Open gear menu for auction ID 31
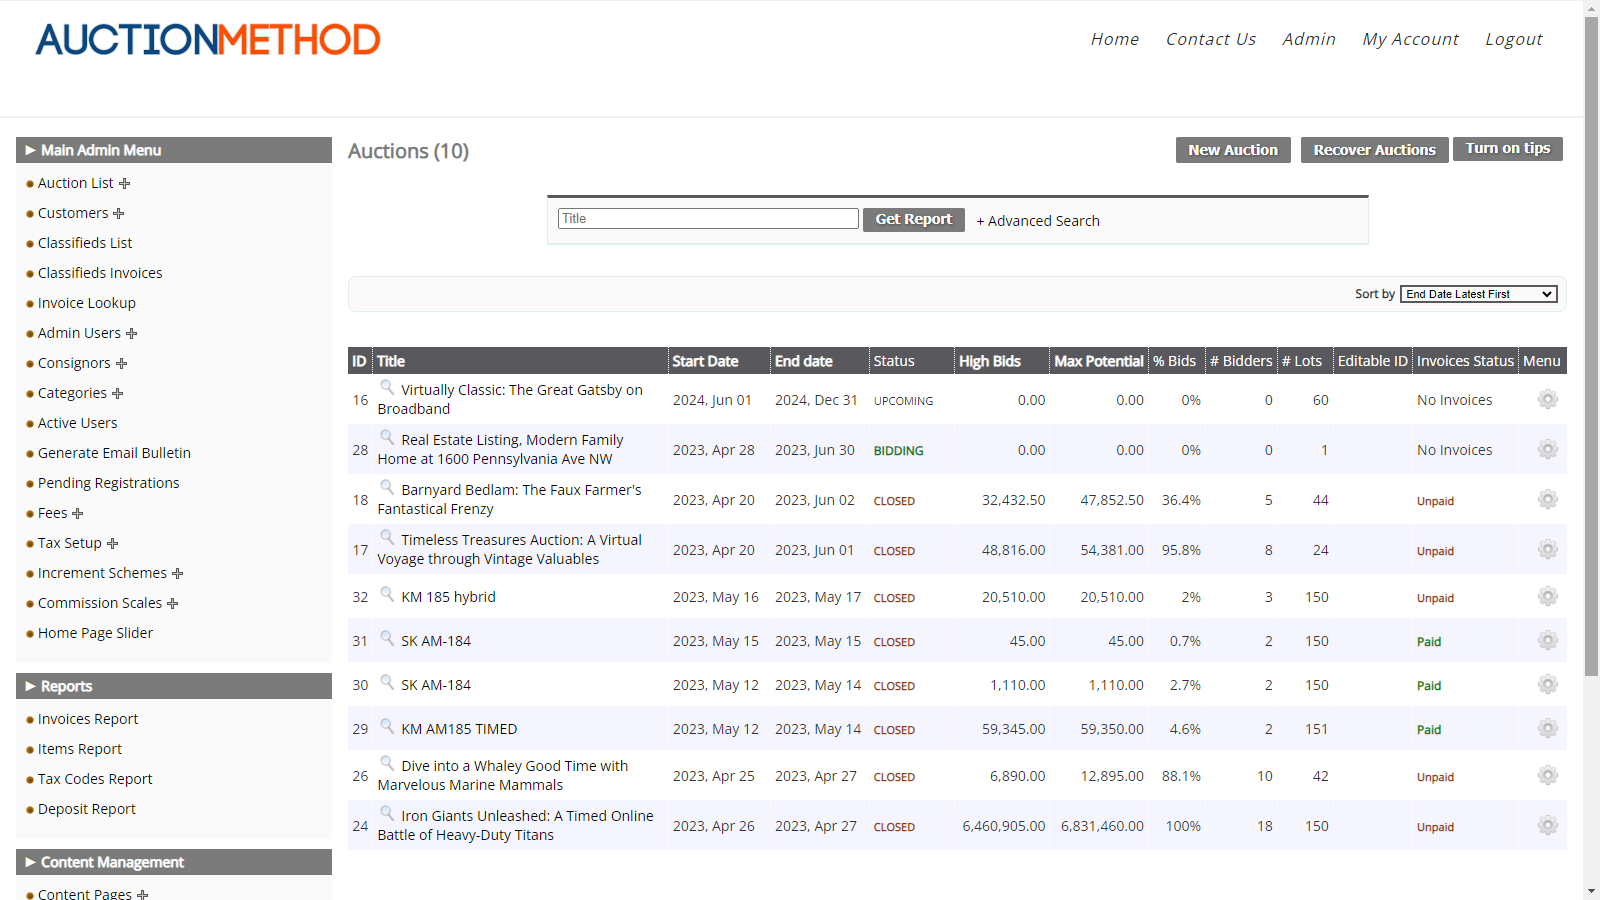Viewport: 1600px width, 900px height. (x=1547, y=641)
